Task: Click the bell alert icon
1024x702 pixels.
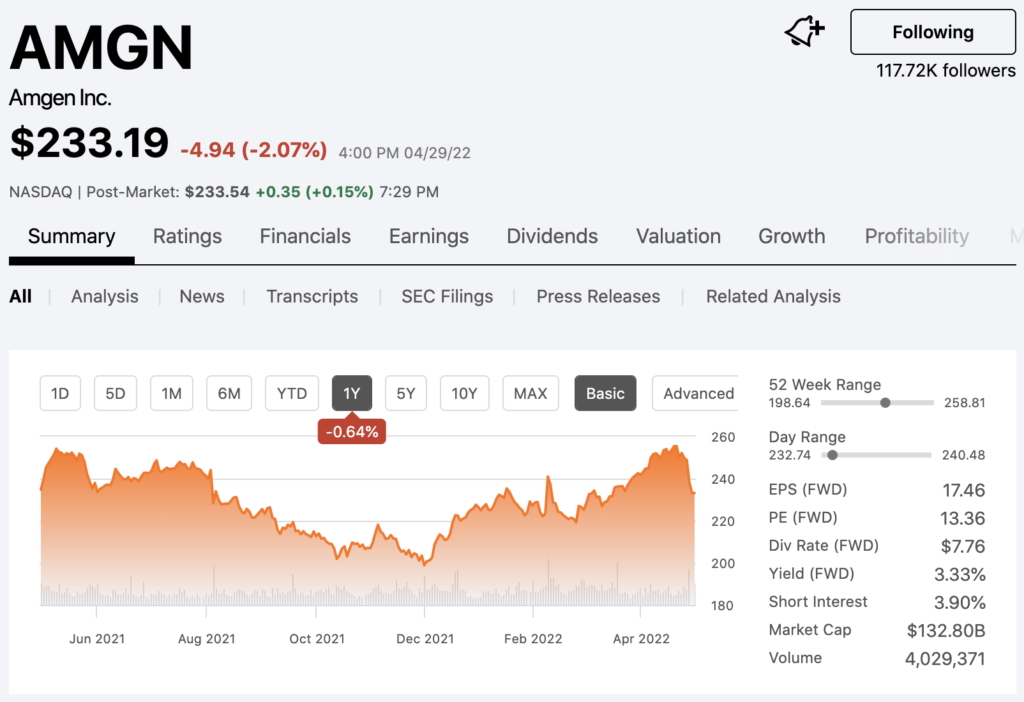Action: tap(805, 31)
